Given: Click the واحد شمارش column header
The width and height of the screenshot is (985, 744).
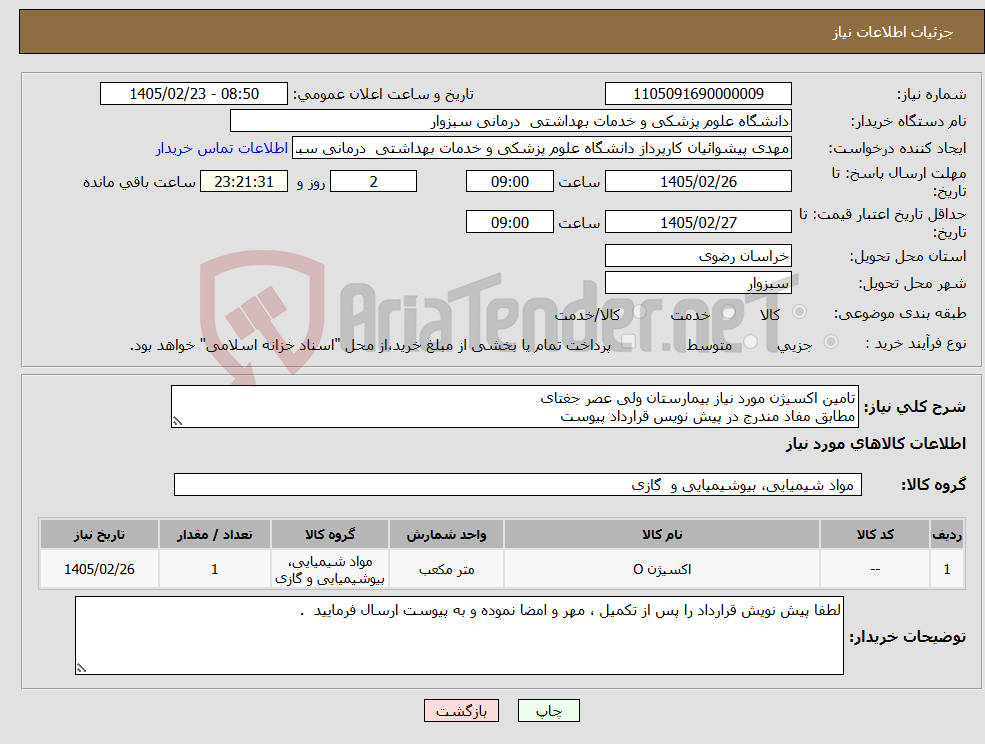Looking at the screenshot, I should coord(446,534).
